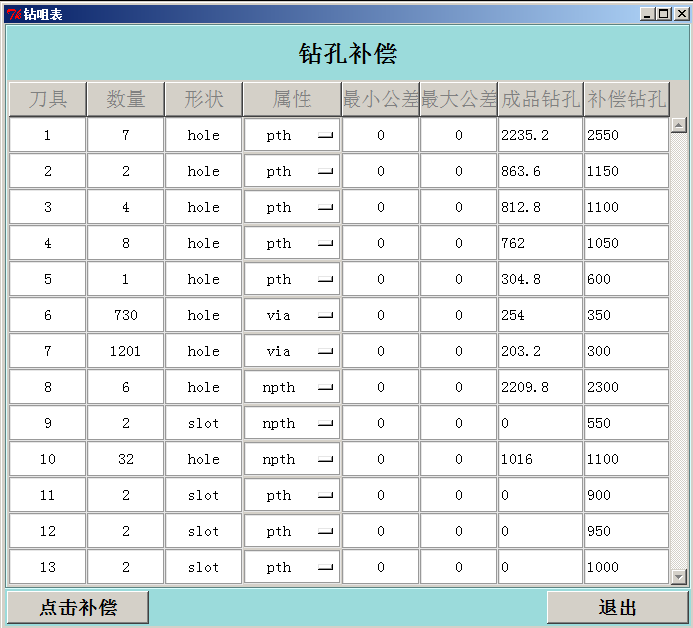Click the 刀具 column header
This screenshot has height=628, width=693.
tap(48, 99)
